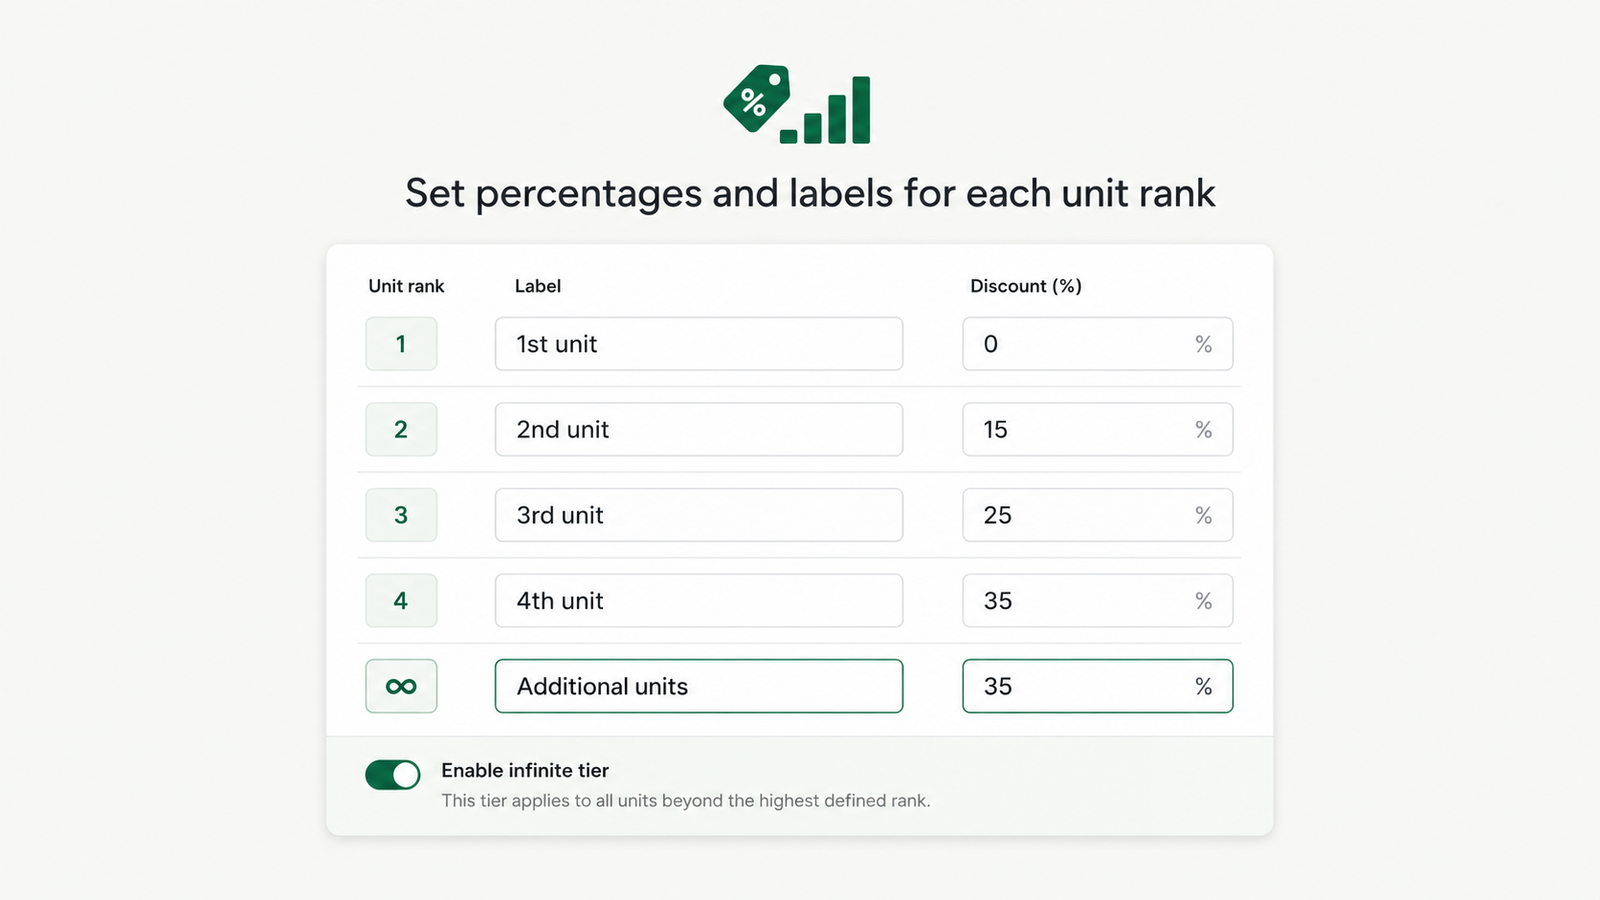Viewport: 1600px width, 900px height.
Task: Edit the 4th unit label field
Action: point(699,600)
